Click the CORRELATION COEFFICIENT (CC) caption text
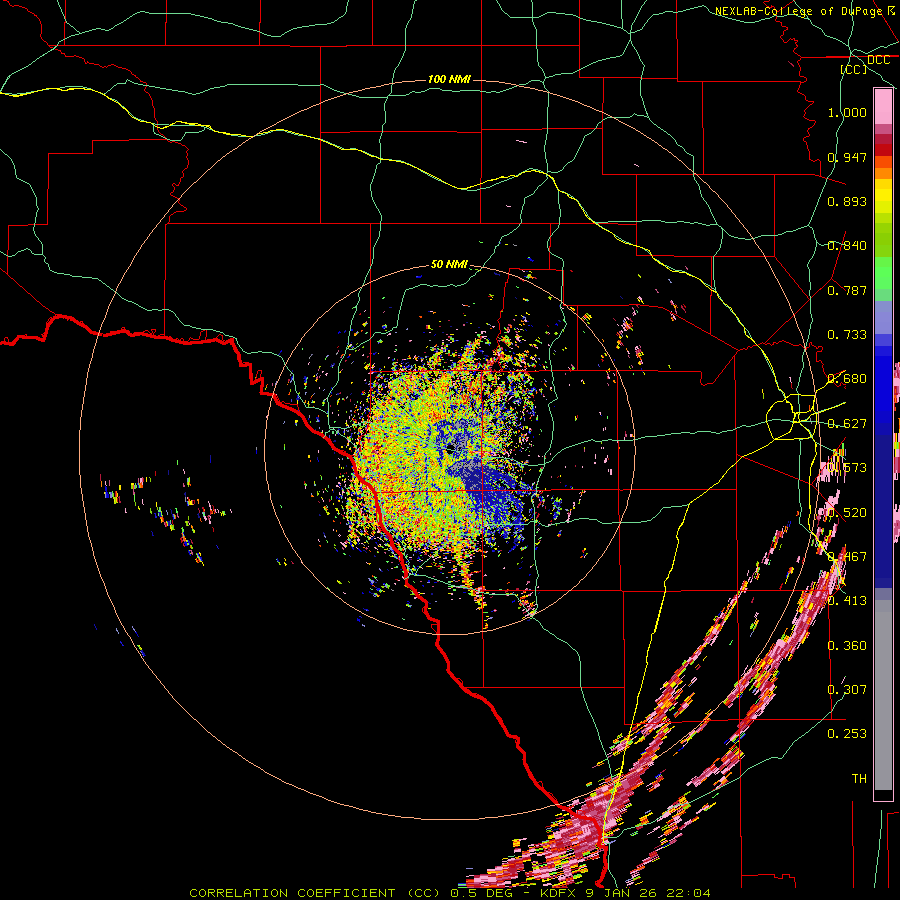Screen dimensions: 900x900 coord(315,893)
